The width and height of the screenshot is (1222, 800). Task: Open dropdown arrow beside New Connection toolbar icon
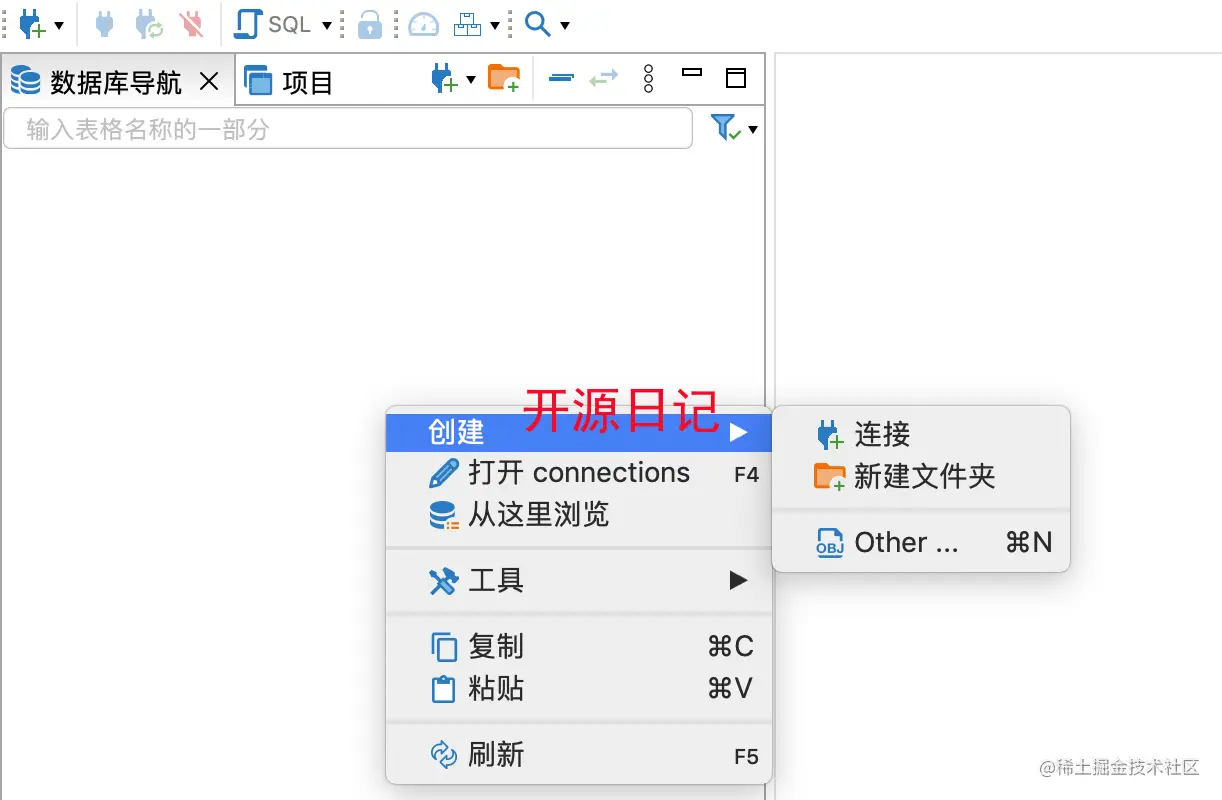[x=59, y=25]
